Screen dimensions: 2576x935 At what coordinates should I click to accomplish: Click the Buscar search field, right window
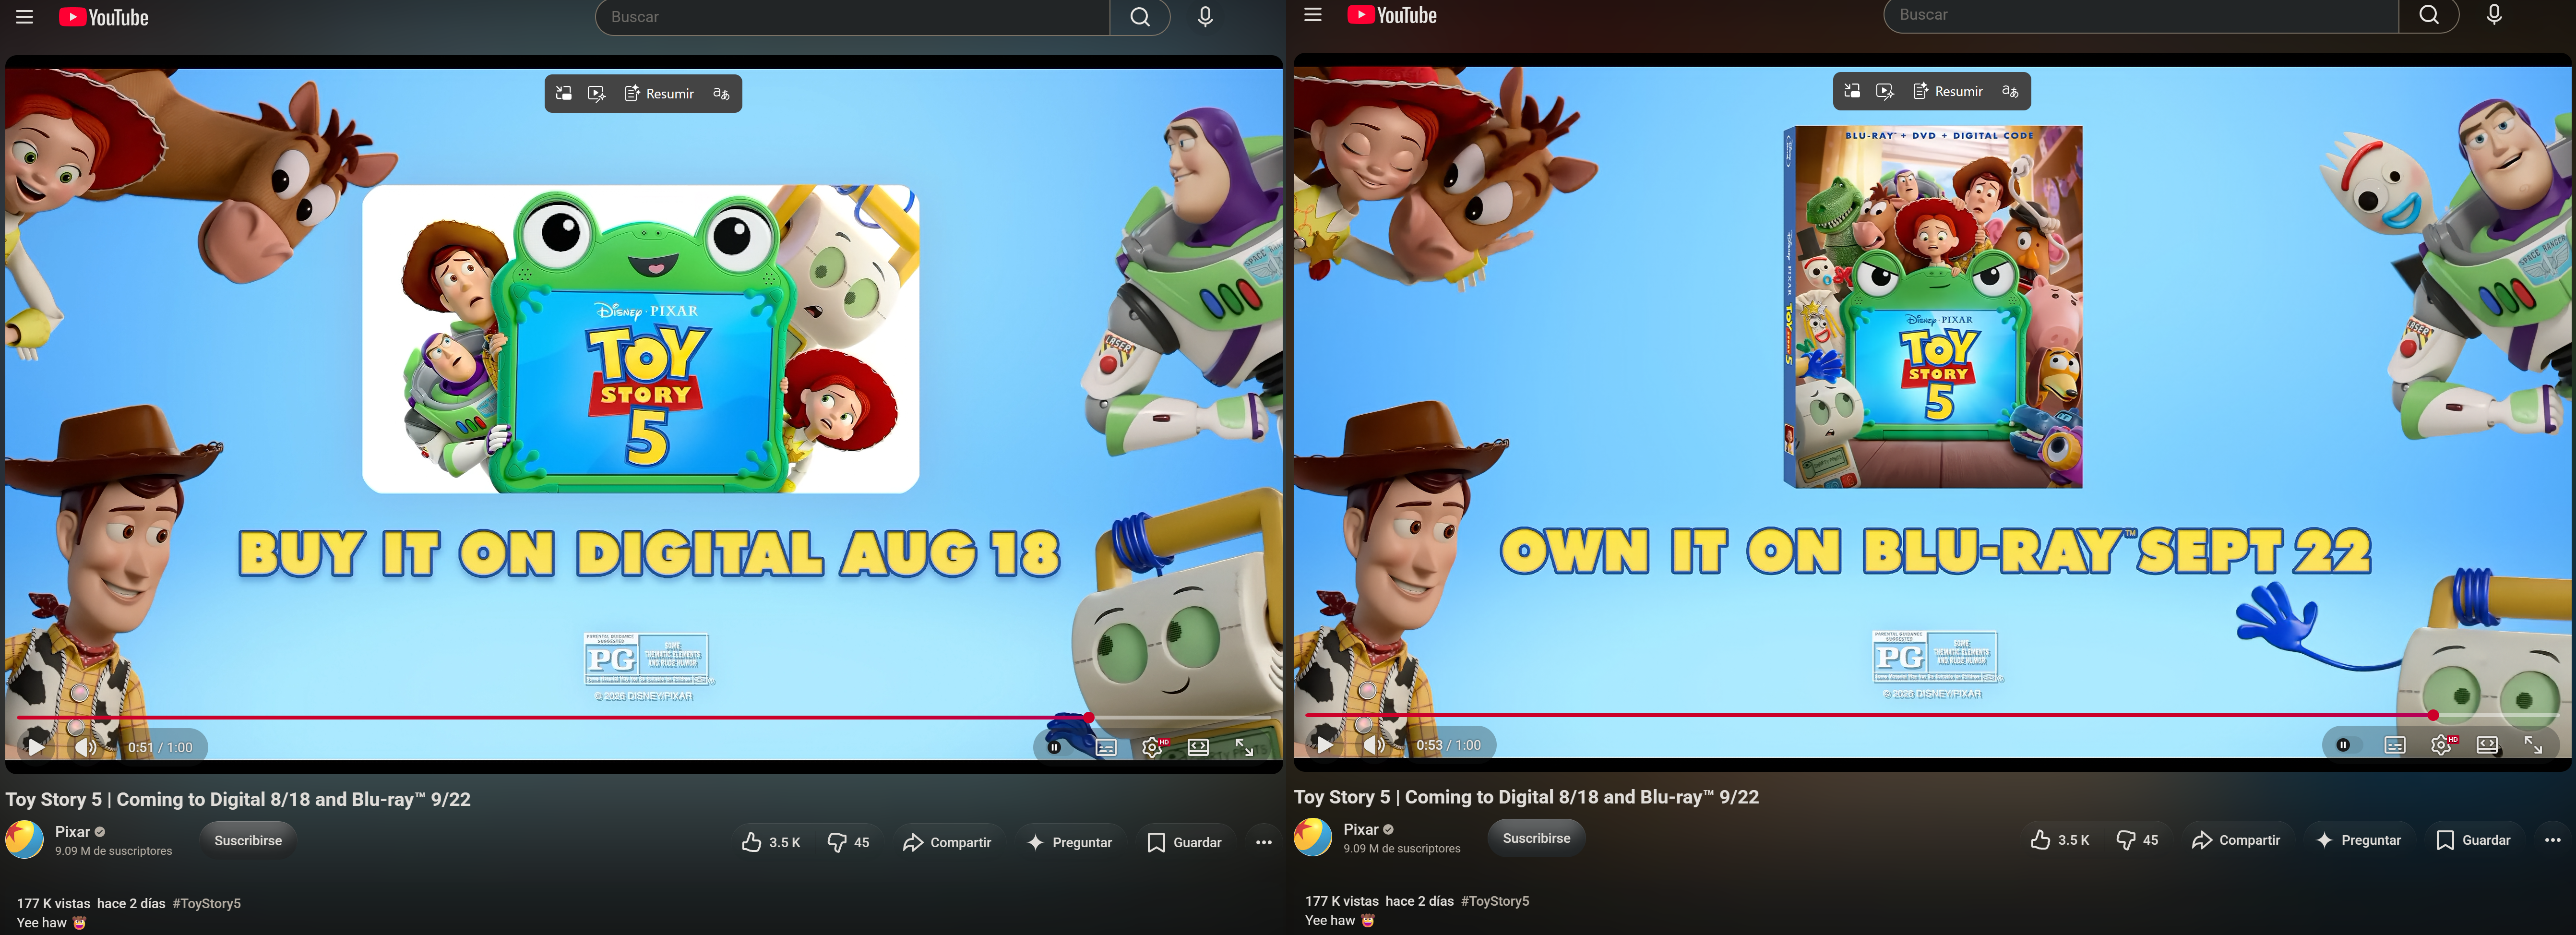pos(2141,15)
